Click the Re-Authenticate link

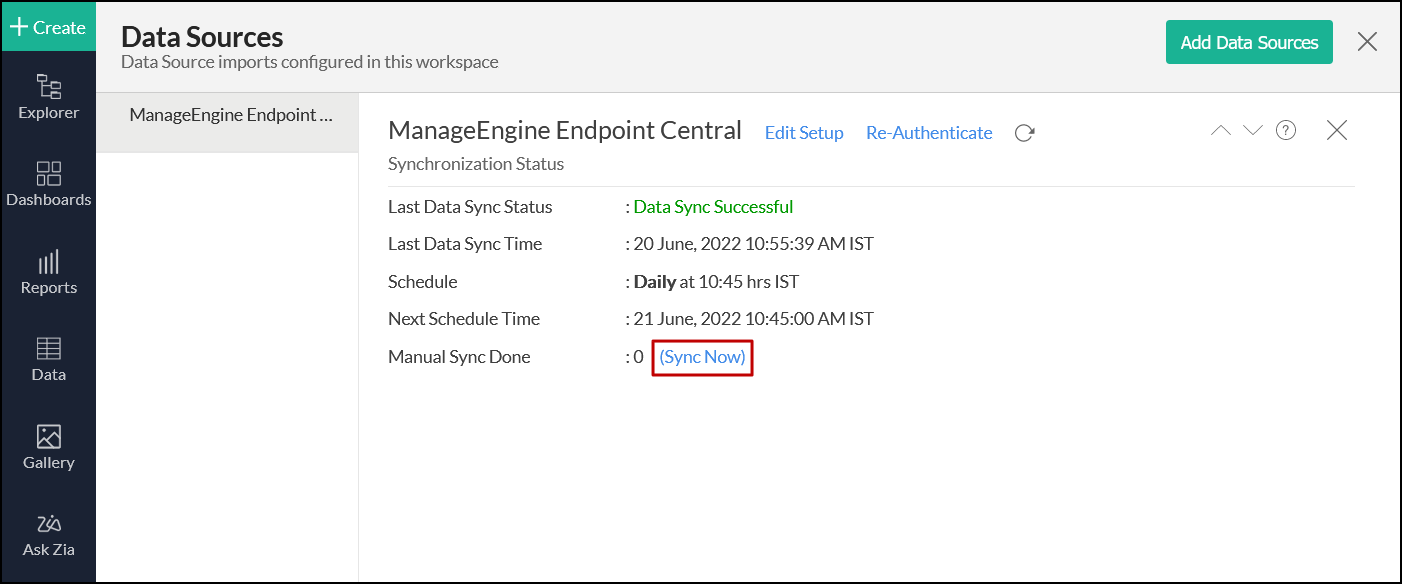(929, 133)
